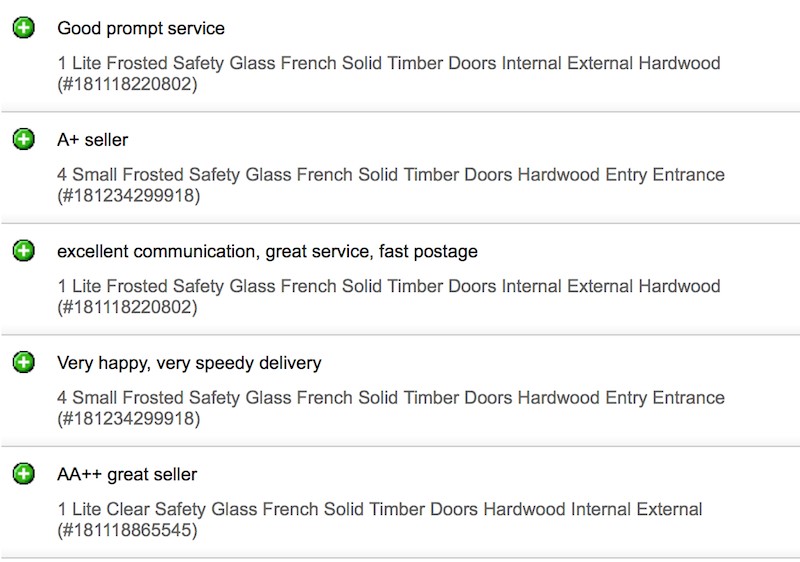Open the 1 Lite Frosted item under "excellent communication"

click(388, 287)
